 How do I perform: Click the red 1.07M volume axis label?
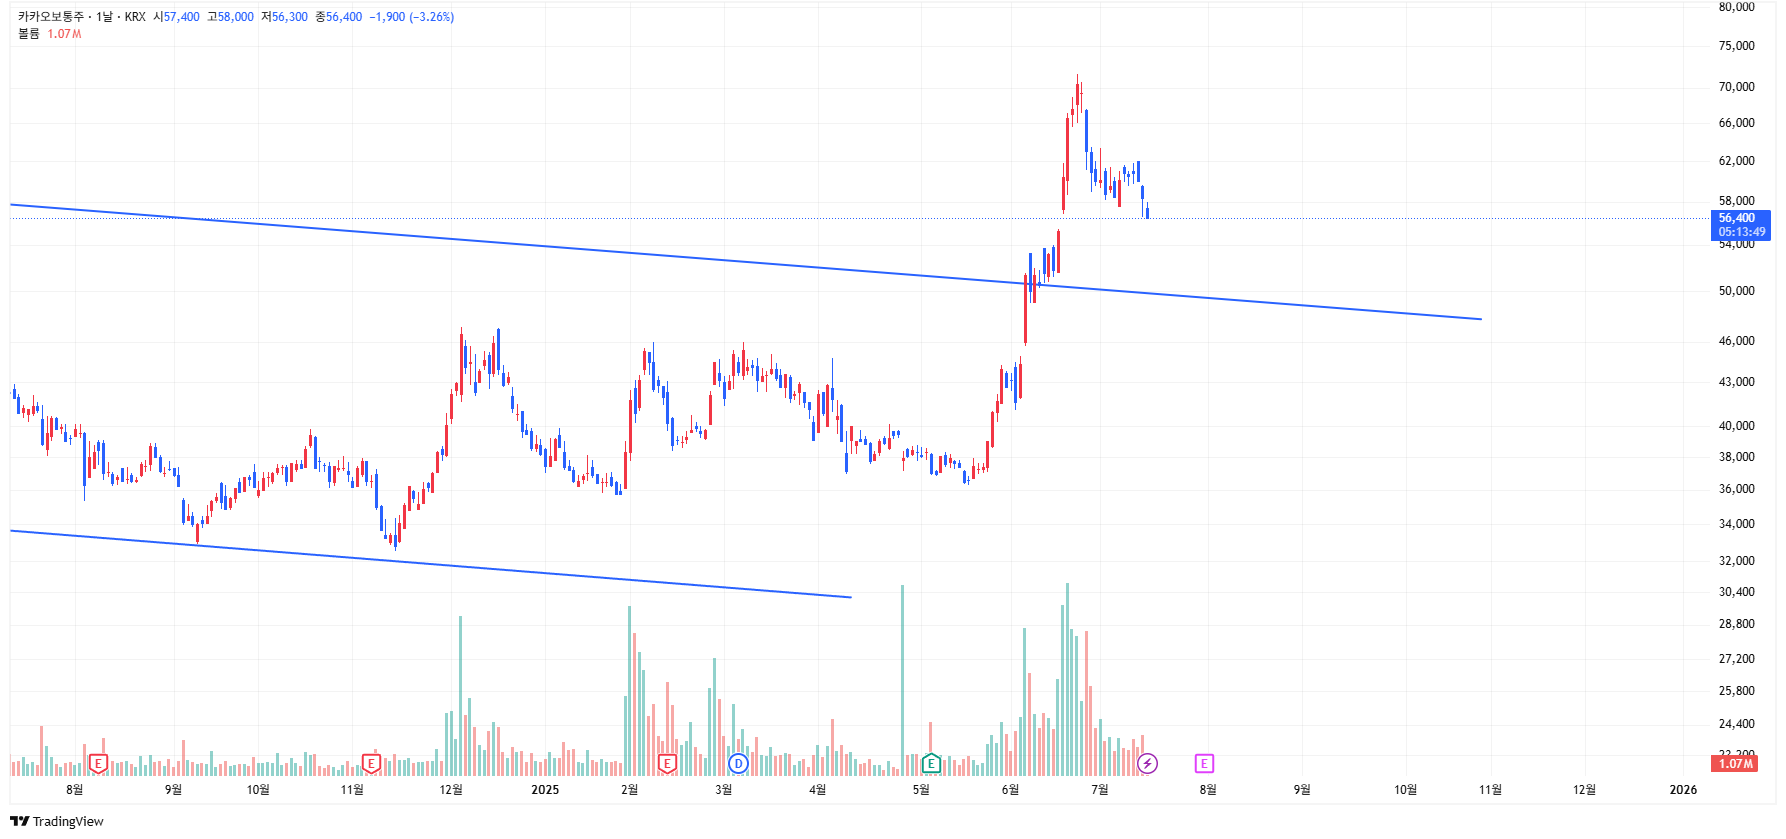1734,764
